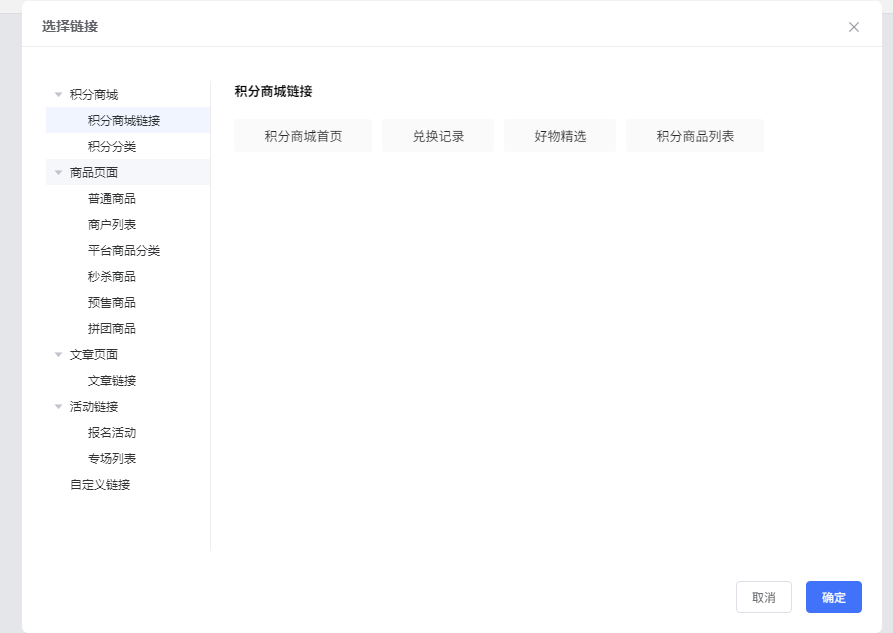Select 秒杀商品 tree item
The height and width of the screenshot is (633, 893).
[x=112, y=277]
